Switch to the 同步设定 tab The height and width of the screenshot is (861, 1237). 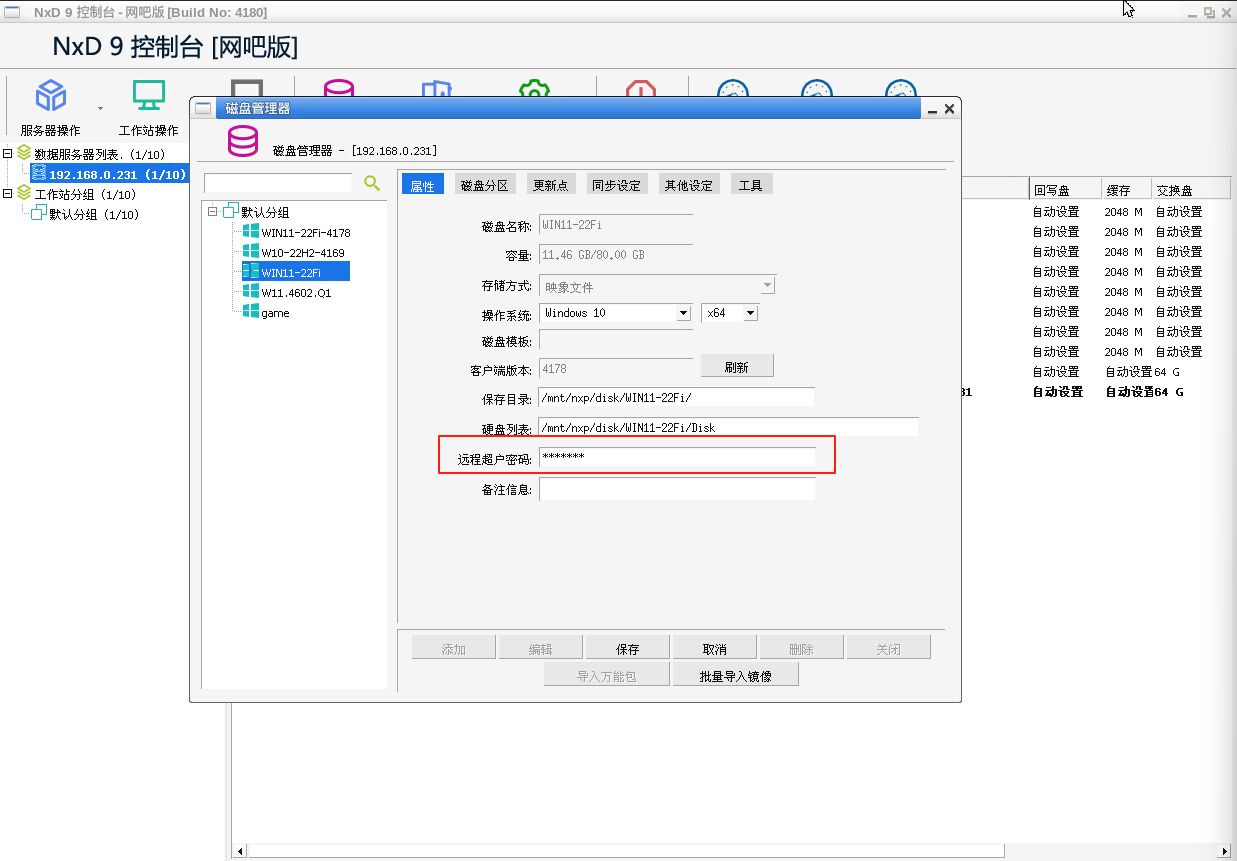pos(616,185)
